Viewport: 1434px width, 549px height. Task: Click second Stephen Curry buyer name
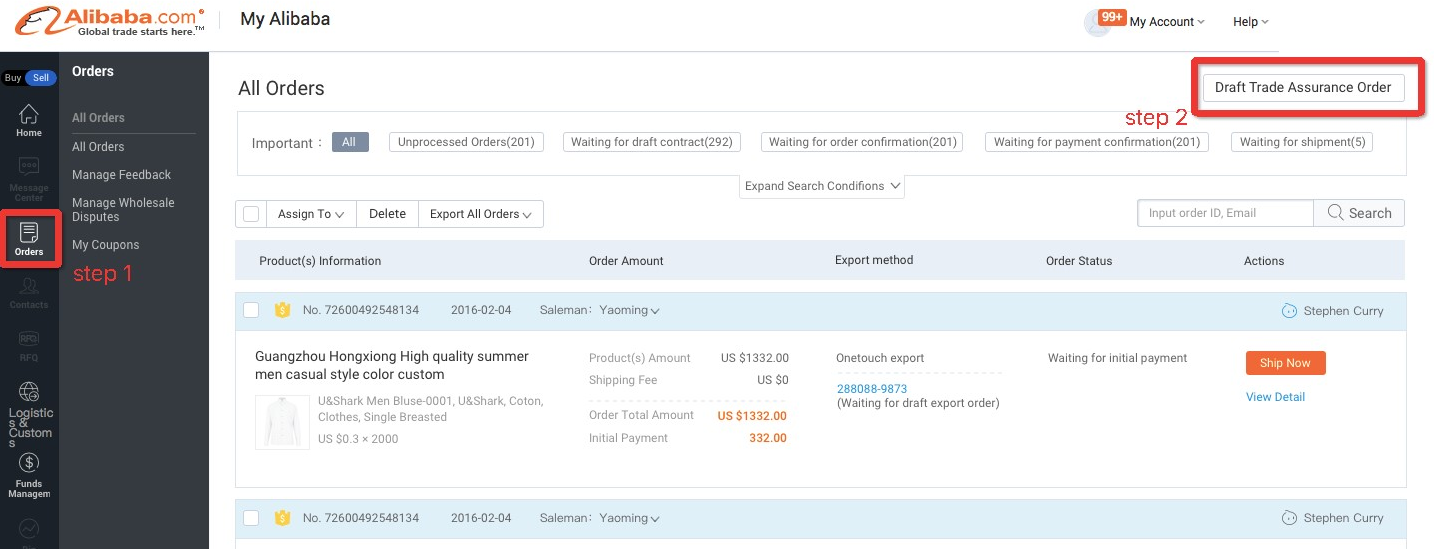[x=1343, y=518]
